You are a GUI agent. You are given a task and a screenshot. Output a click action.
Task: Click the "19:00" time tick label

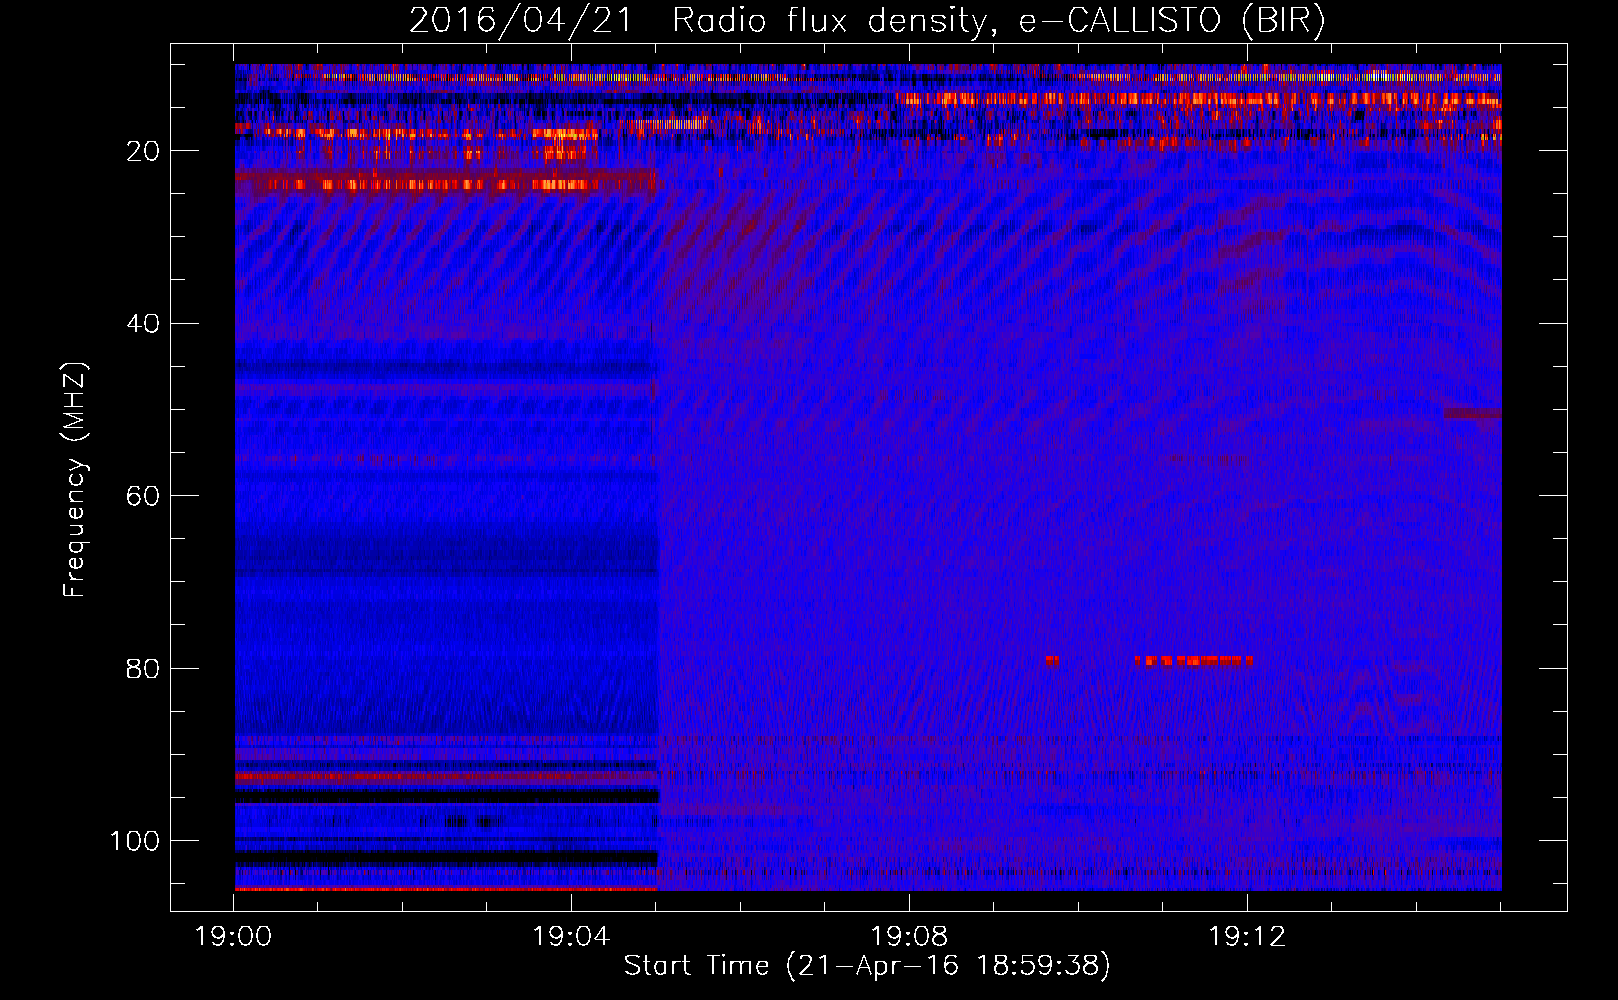tap(233, 937)
